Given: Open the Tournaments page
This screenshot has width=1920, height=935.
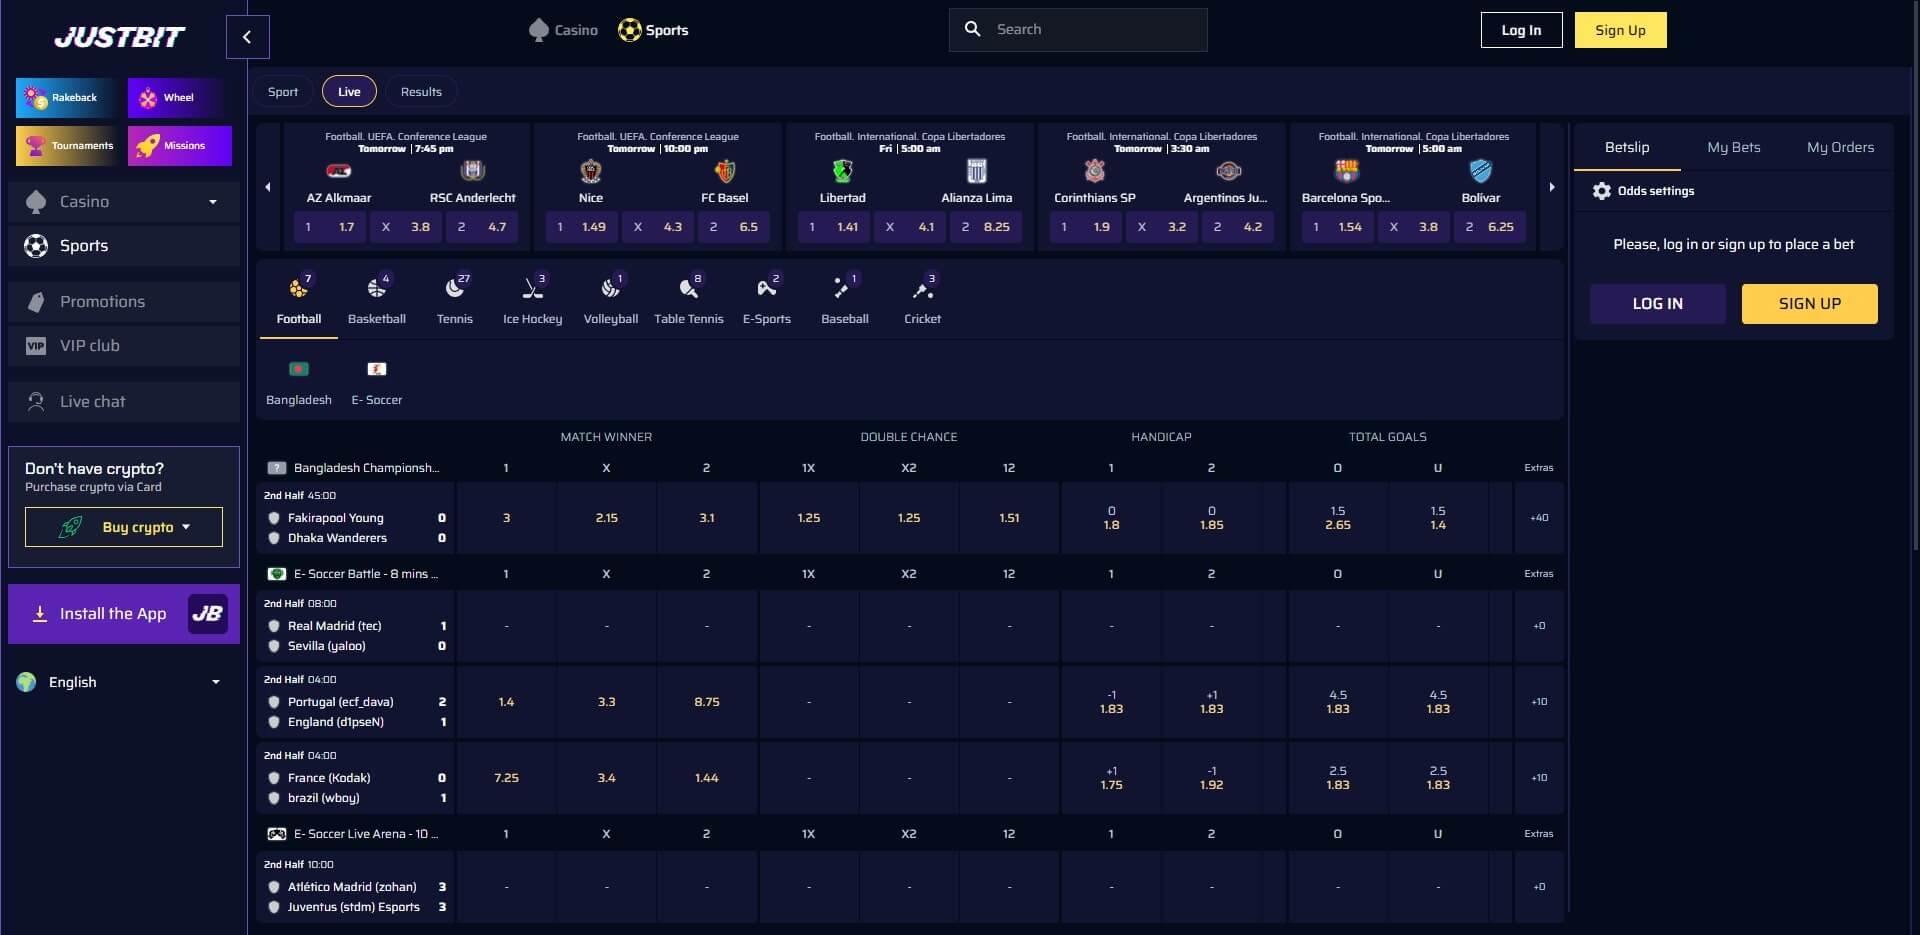Looking at the screenshot, I should coord(66,145).
